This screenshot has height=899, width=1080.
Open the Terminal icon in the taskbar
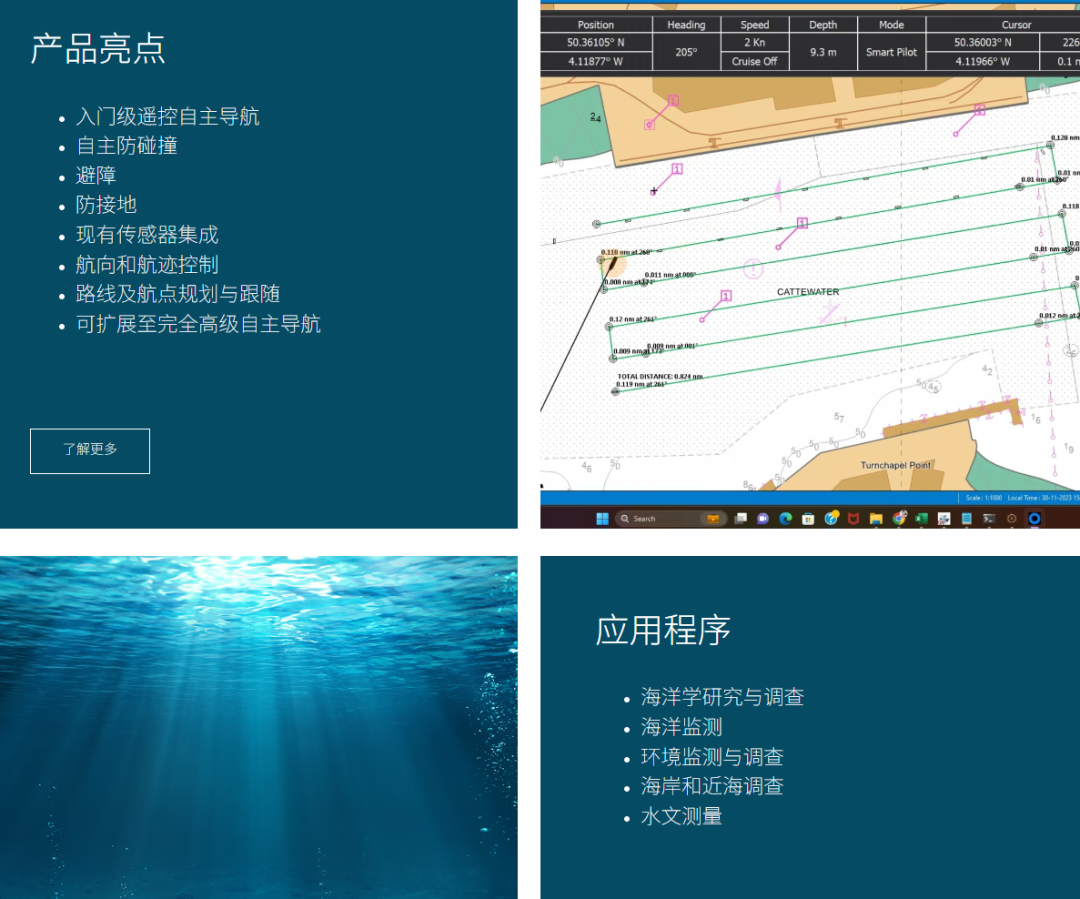pos(989,519)
